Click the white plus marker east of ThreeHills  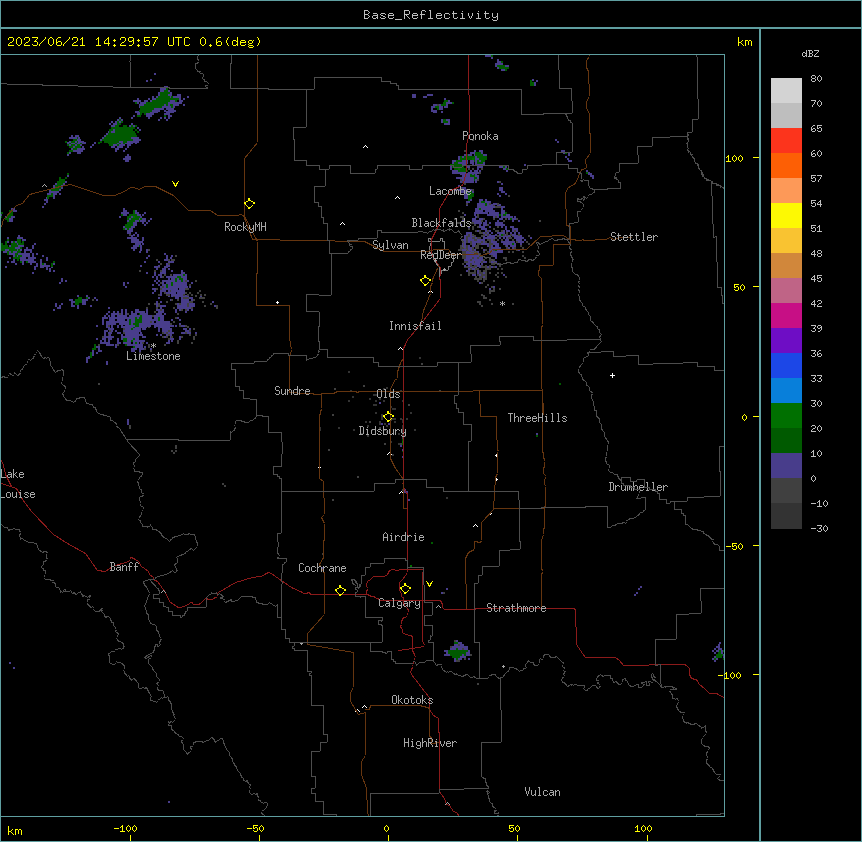pos(612,375)
